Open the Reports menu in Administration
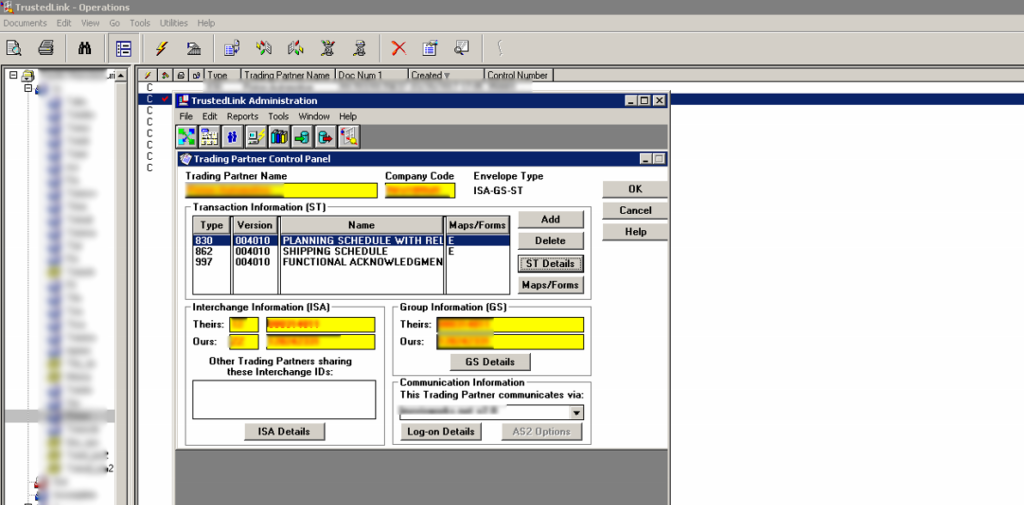 point(243,116)
